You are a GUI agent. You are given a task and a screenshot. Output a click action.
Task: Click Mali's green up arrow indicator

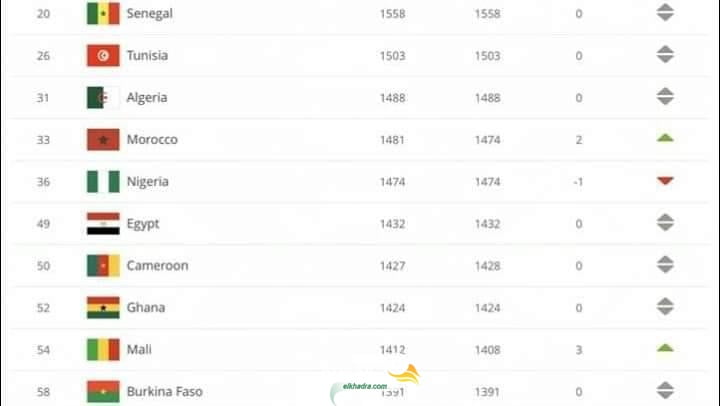(665, 348)
